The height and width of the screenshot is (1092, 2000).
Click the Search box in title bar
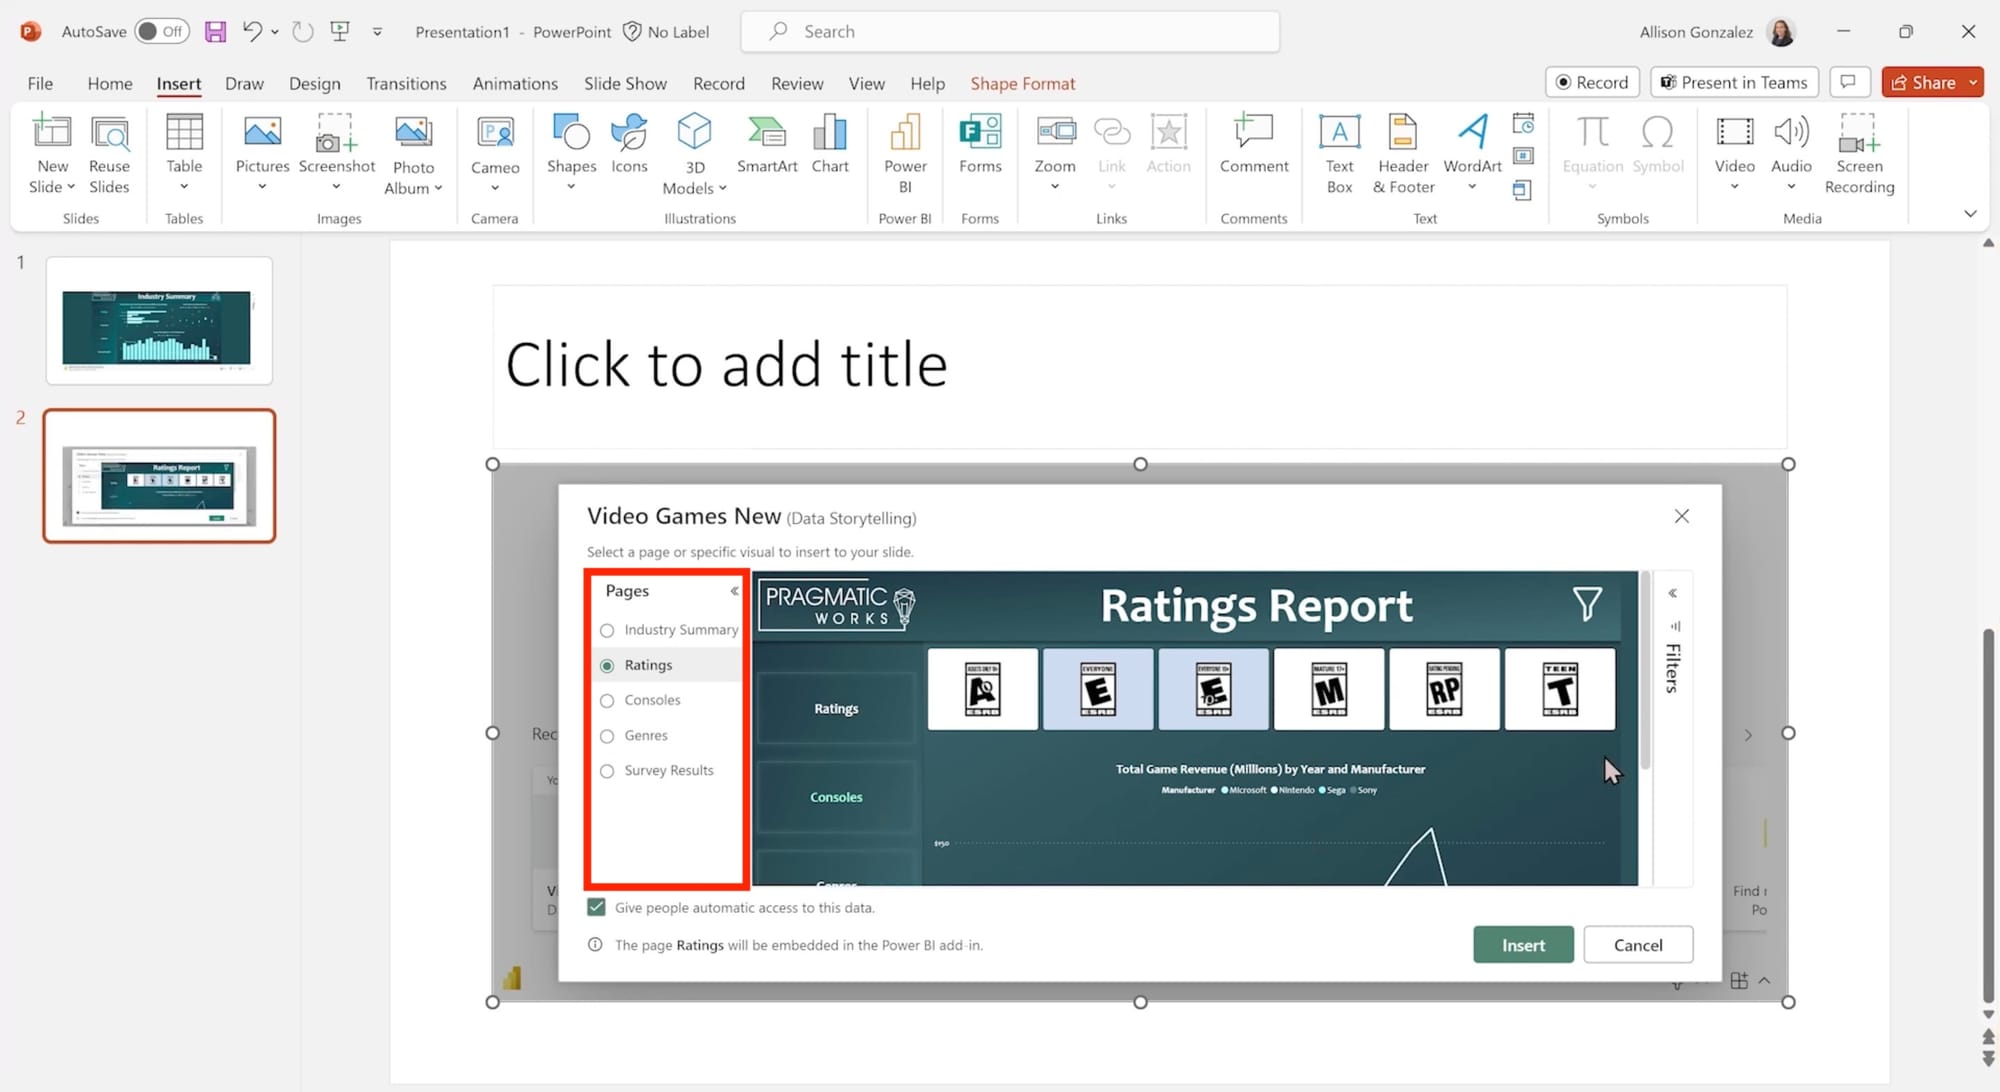[1010, 32]
